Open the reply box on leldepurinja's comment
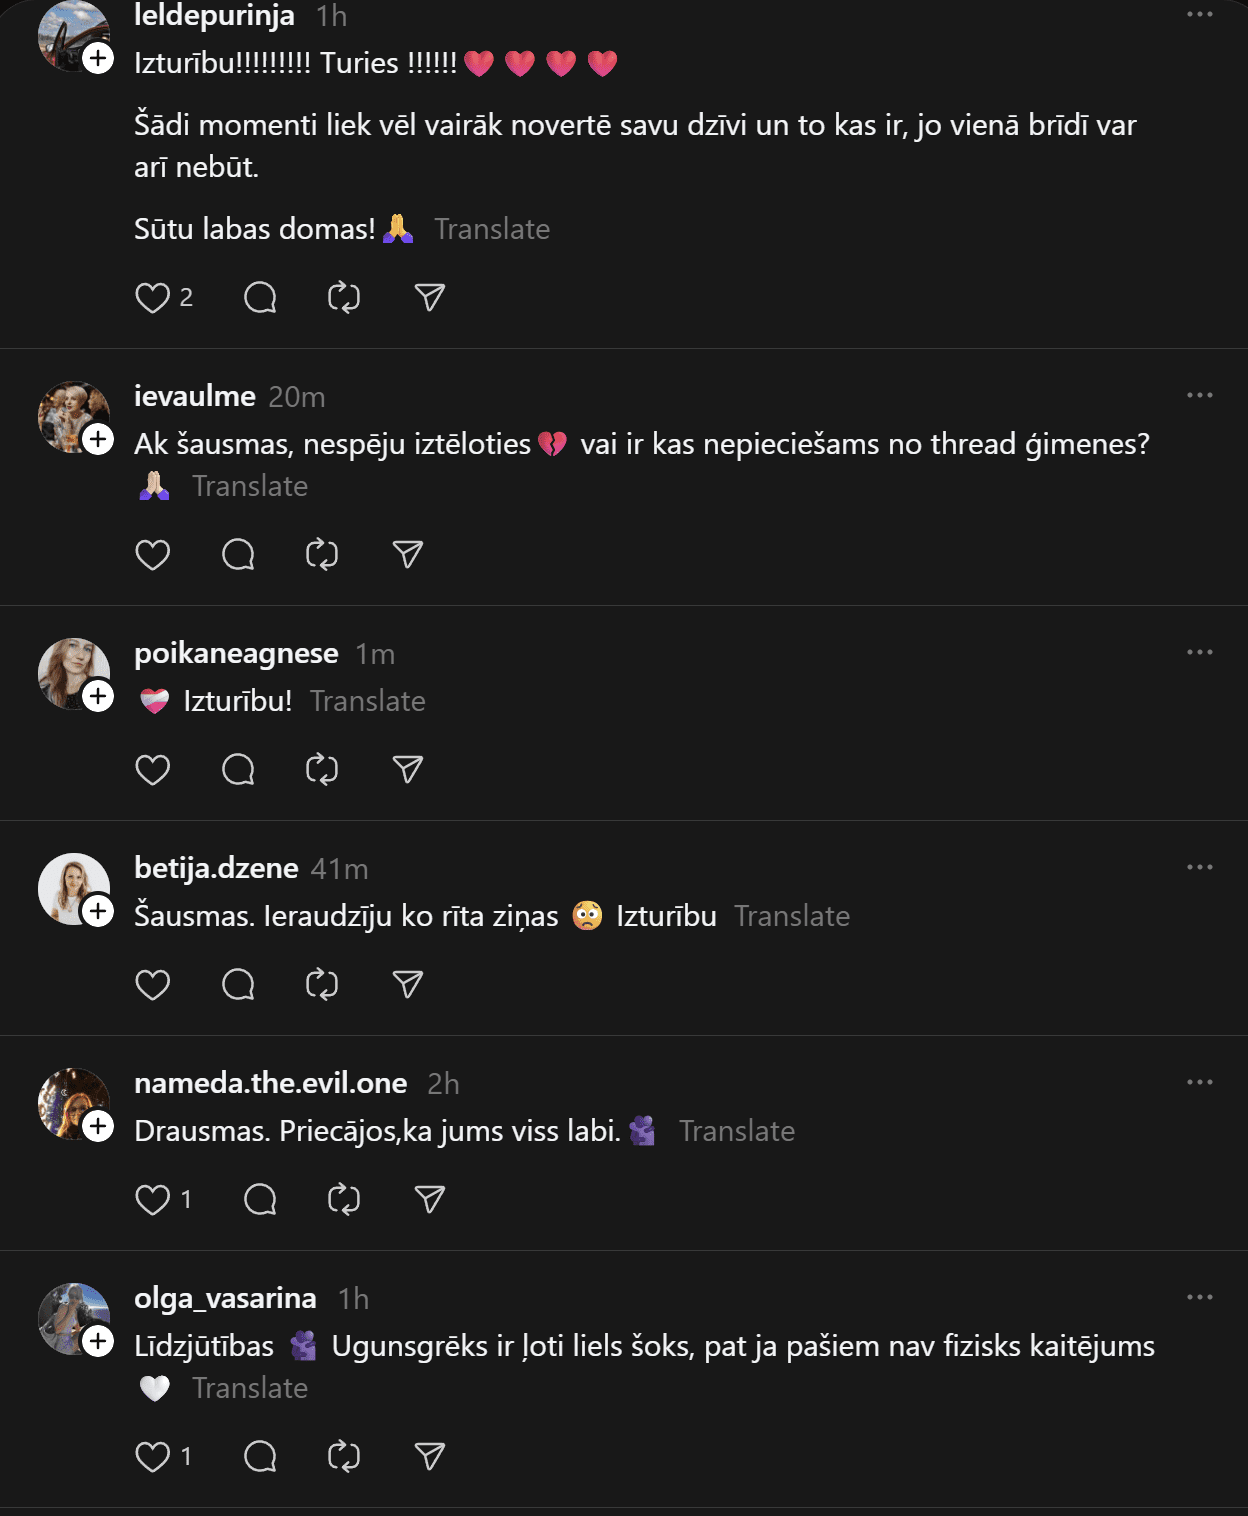This screenshot has width=1248, height=1516. (260, 298)
